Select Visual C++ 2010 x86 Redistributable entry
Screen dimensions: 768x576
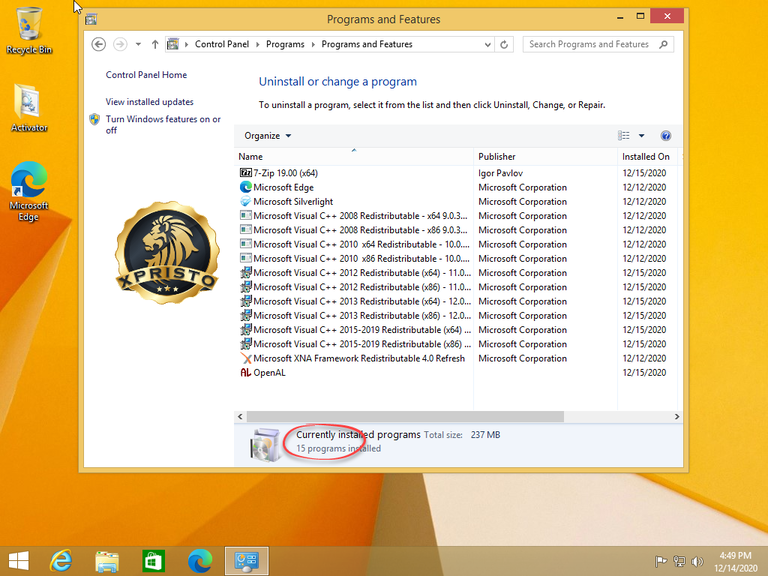click(458, 258)
